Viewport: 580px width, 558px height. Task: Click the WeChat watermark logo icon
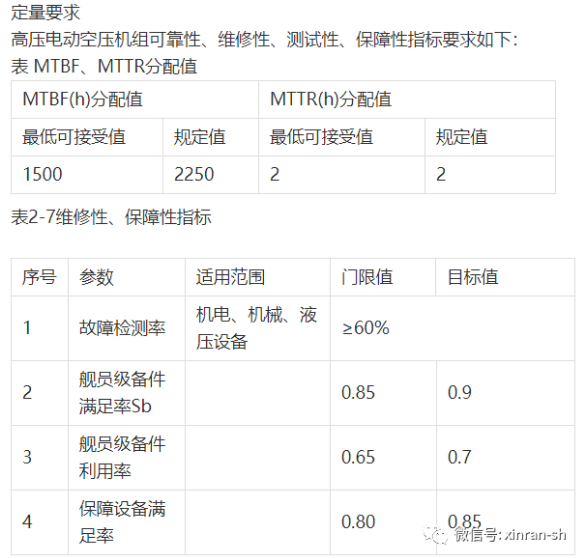pyautogui.click(x=436, y=535)
